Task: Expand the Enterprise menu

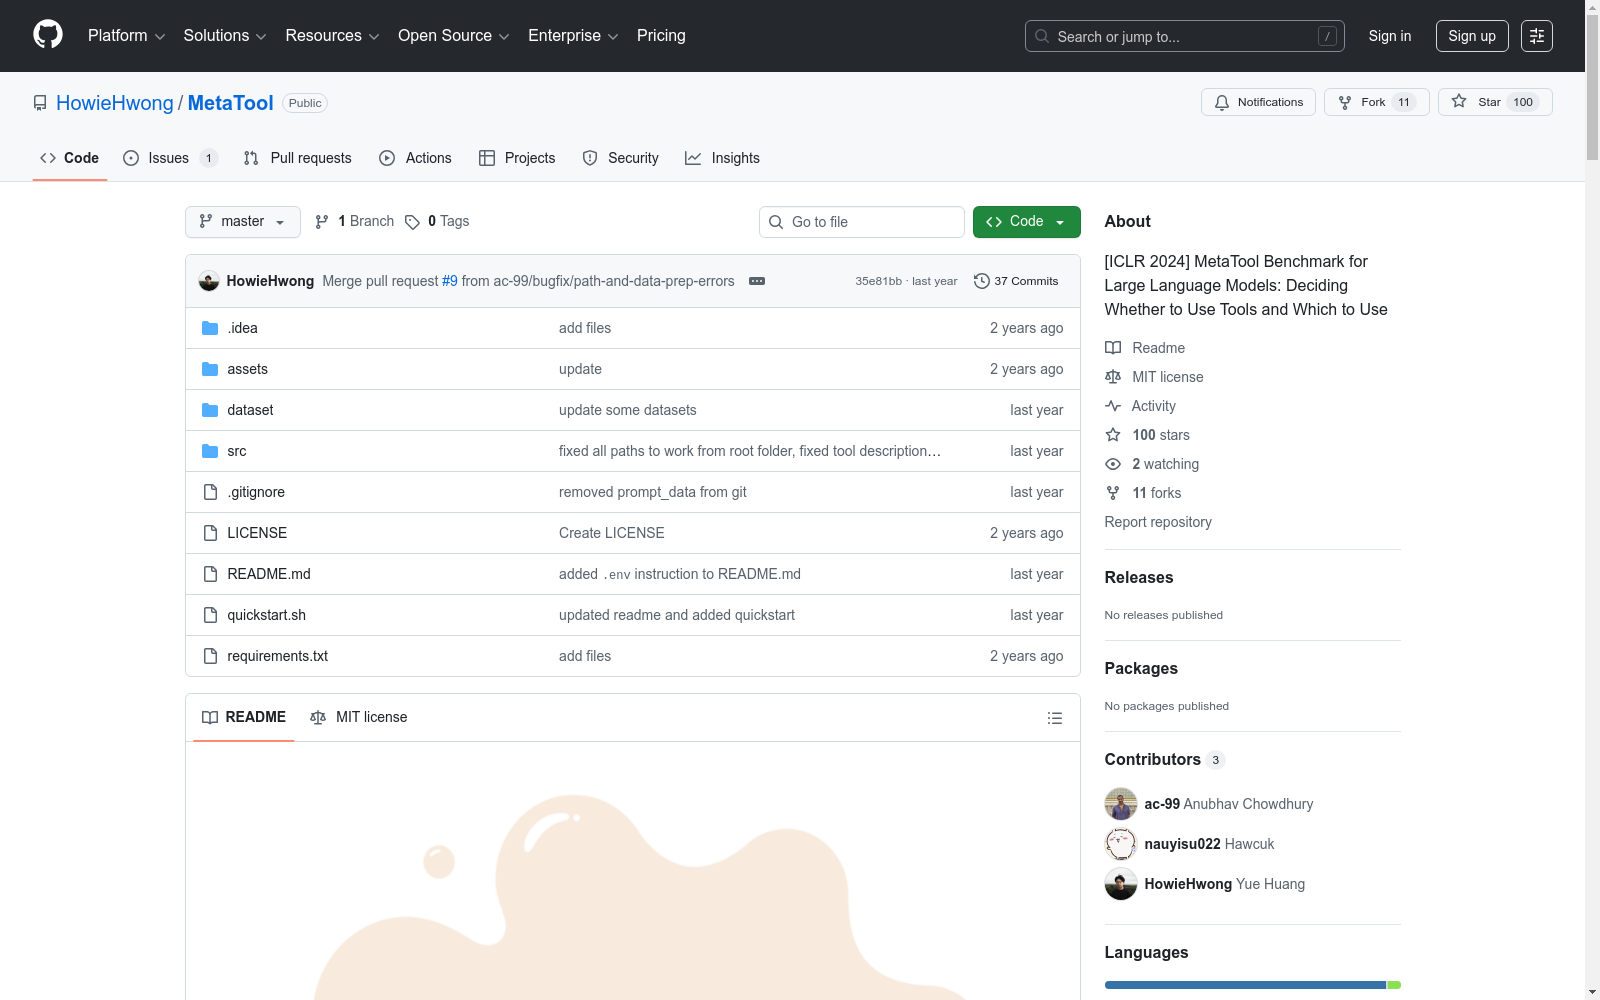Action: pos(573,36)
